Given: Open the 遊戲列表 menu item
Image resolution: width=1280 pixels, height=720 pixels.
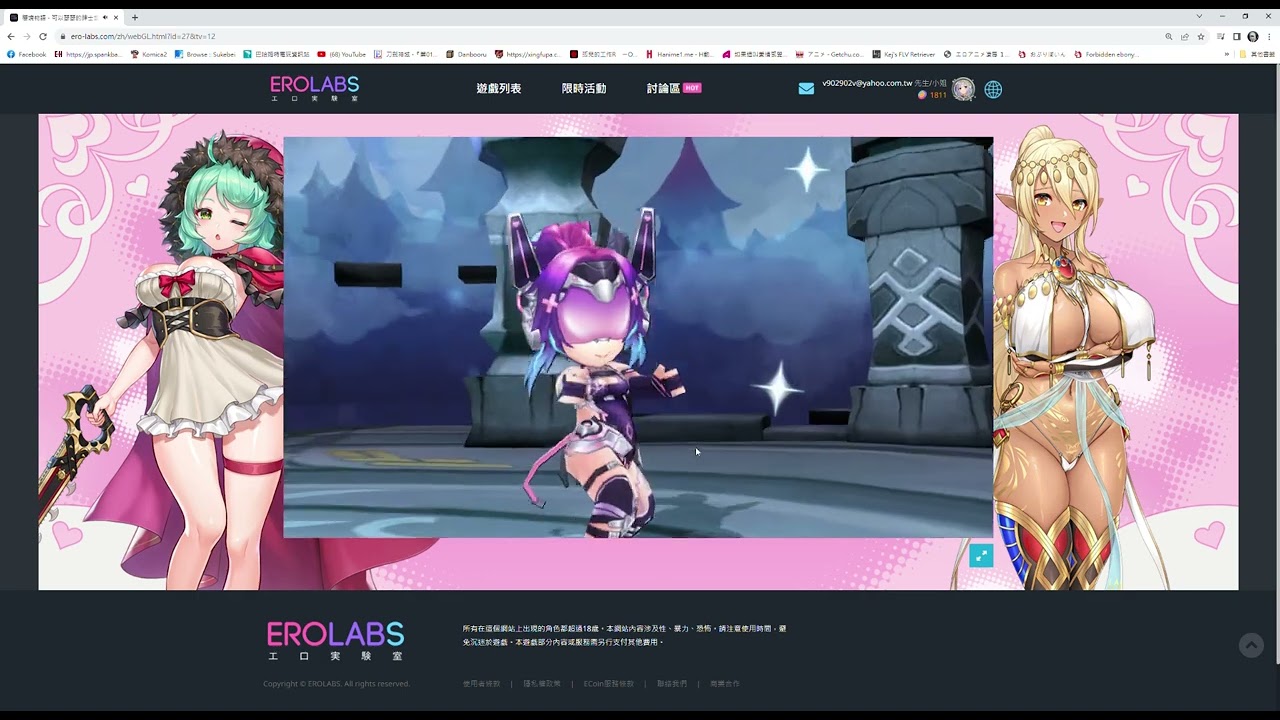Looking at the screenshot, I should (x=498, y=88).
